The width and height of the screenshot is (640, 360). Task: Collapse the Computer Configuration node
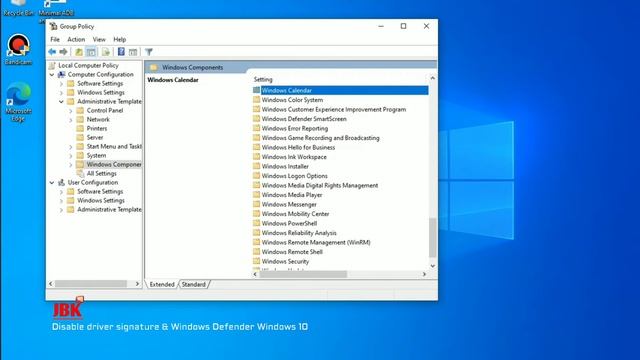pos(52,75)
